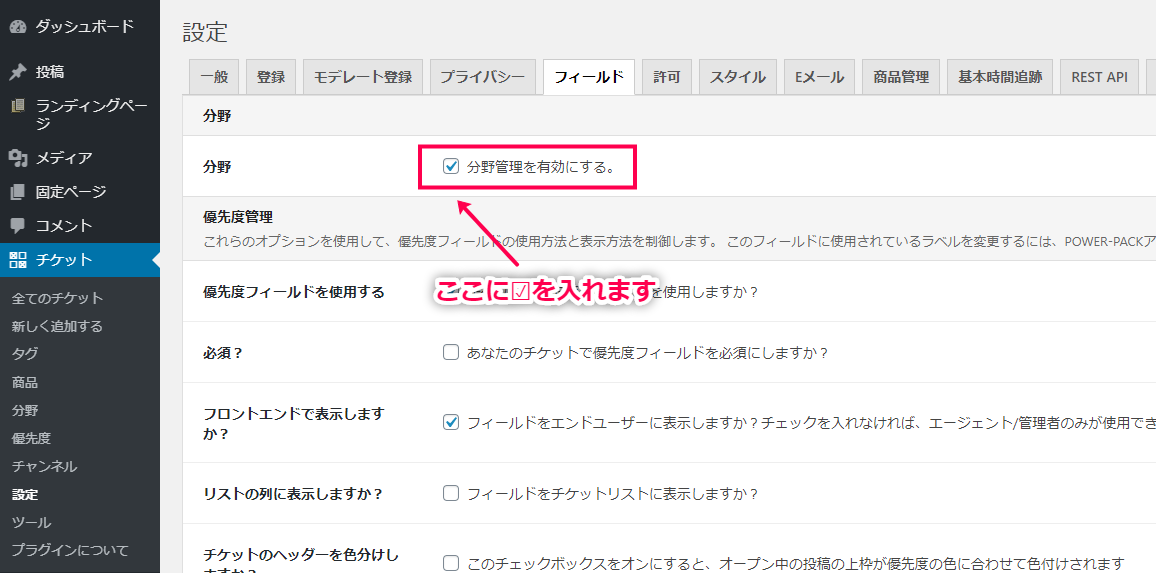Screen dimensions: 1156x573
Task: Open the 商品 submenu link
Action: pos(25,382)
